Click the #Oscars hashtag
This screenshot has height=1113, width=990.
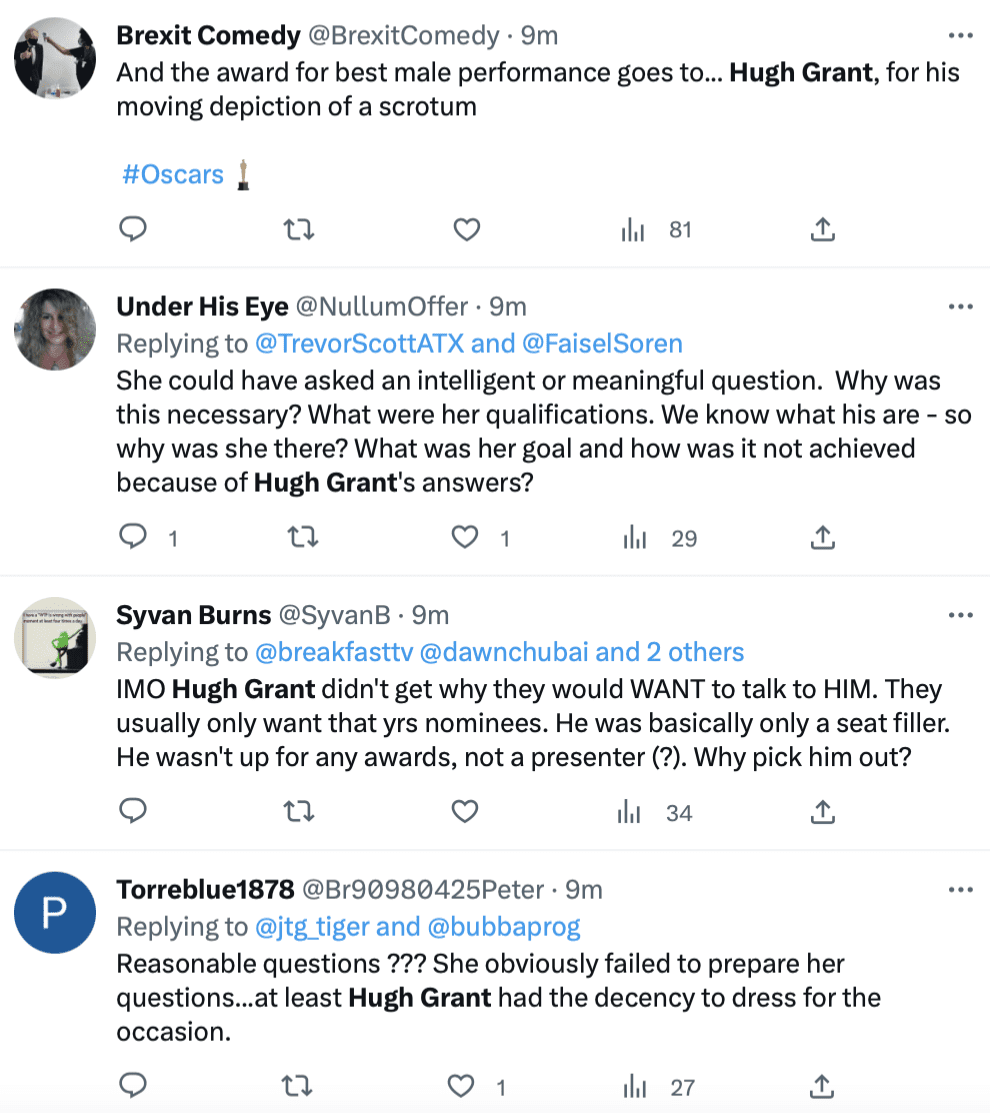point(173,175)
